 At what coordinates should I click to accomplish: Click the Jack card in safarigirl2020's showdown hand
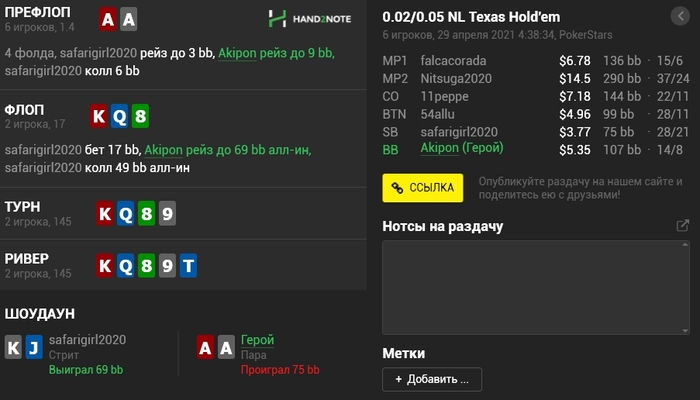pyautogui.click(x=34, y=347)
